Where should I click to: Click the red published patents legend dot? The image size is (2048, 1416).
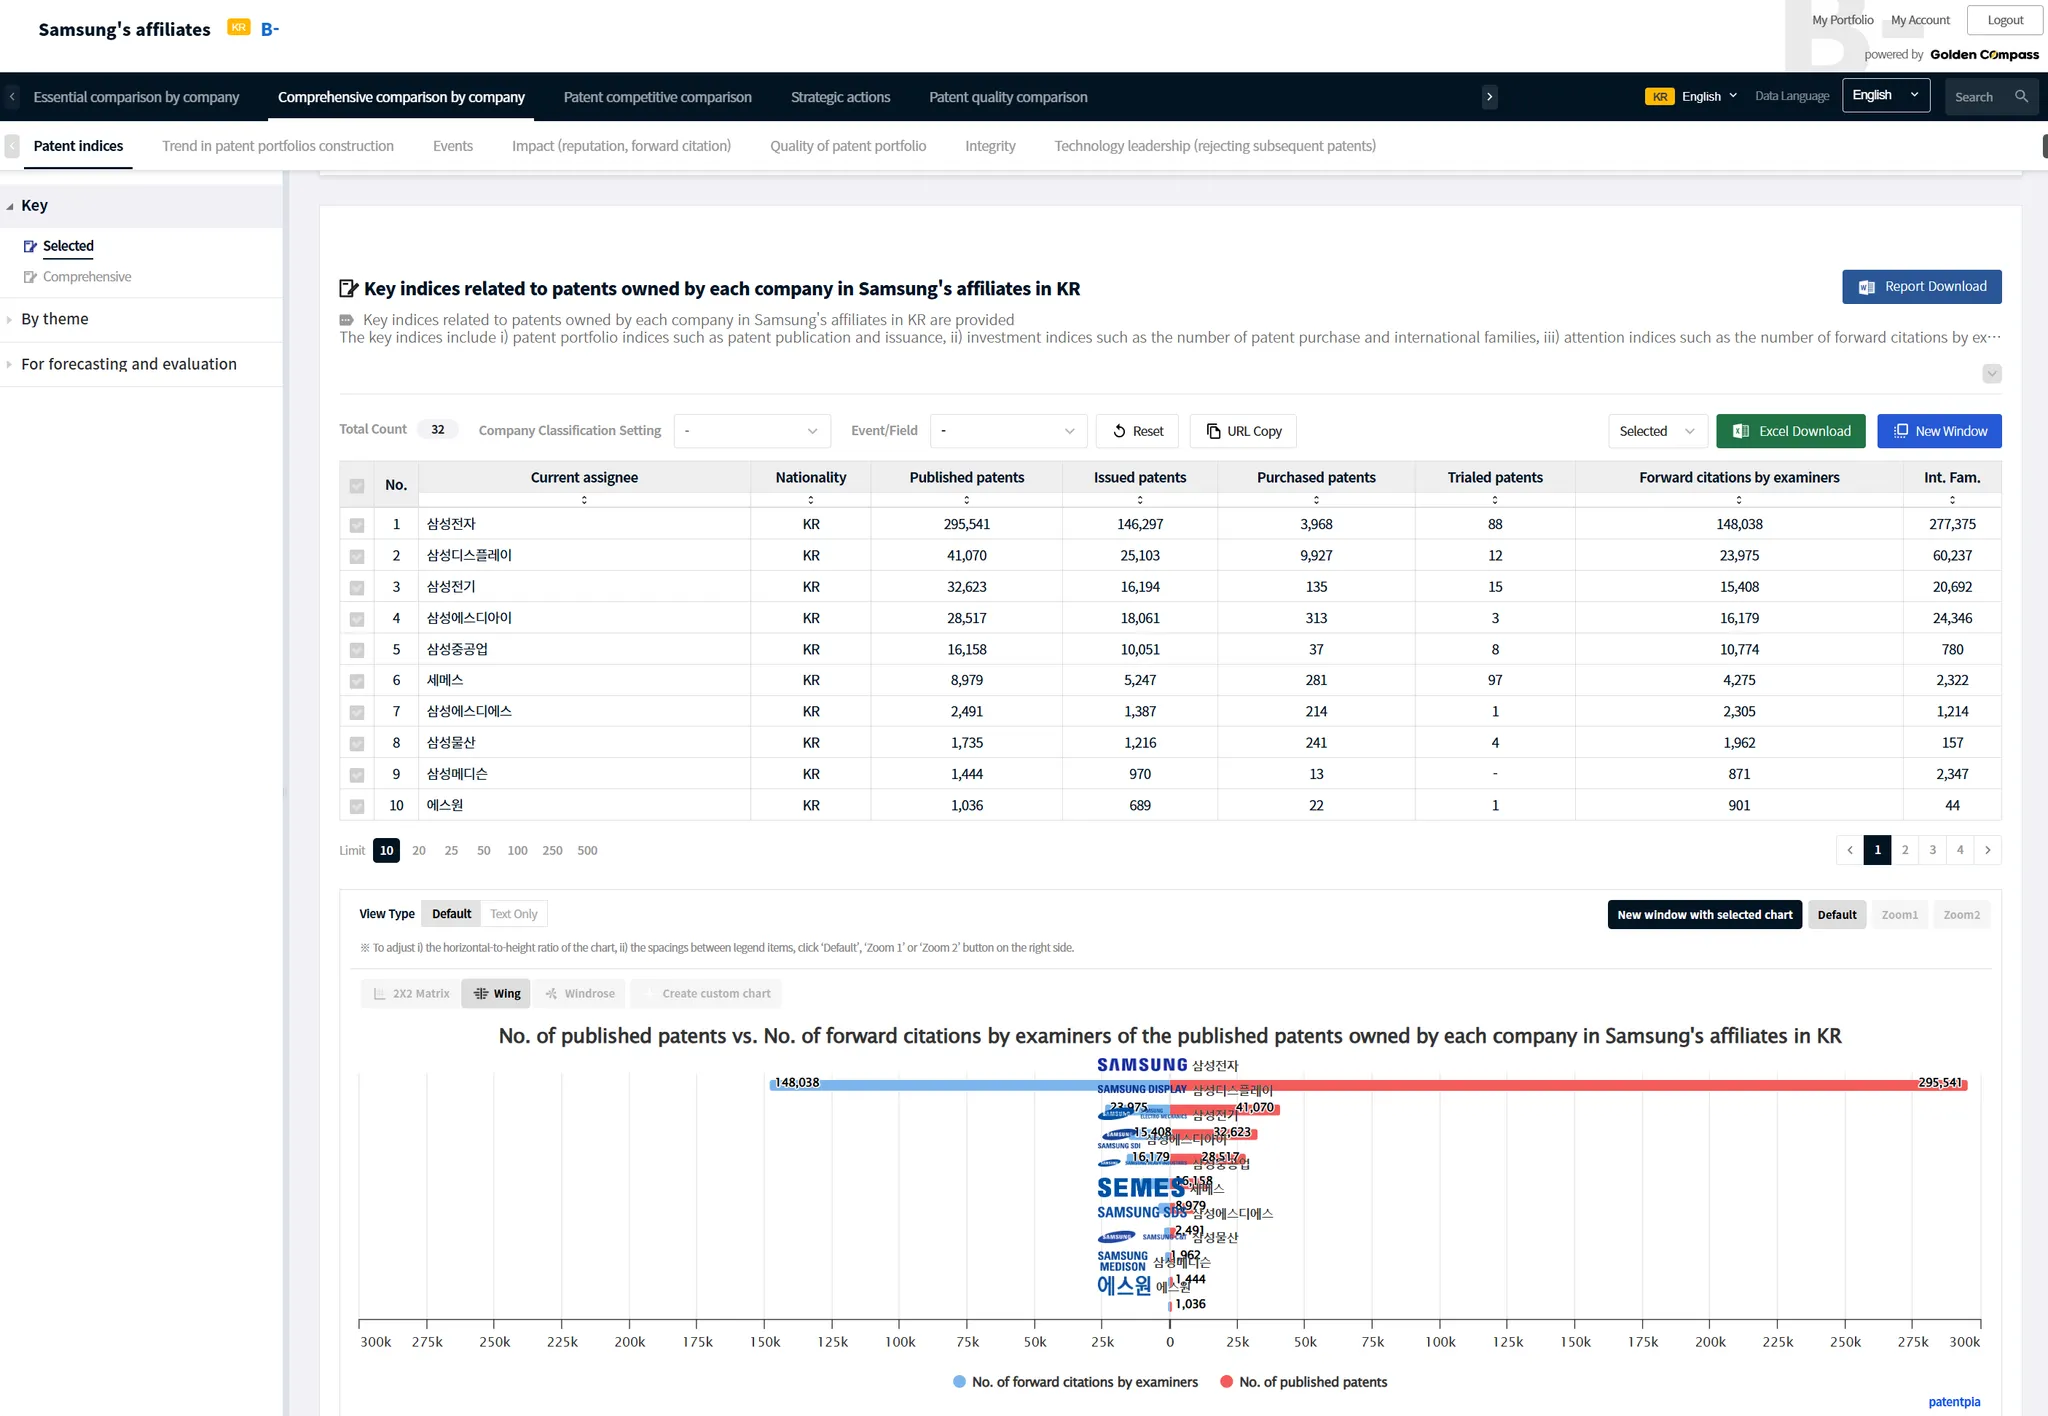coord(1226,1382)
